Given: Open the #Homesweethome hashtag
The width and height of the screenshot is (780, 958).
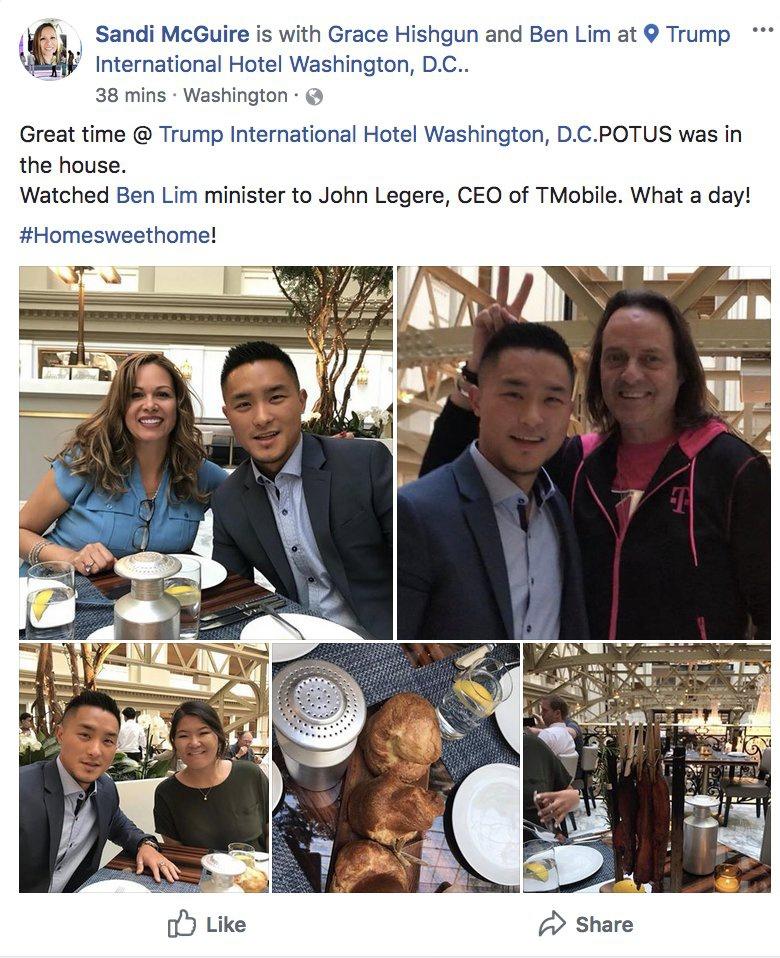Looking at the screenshot, I should pos(115,235).
